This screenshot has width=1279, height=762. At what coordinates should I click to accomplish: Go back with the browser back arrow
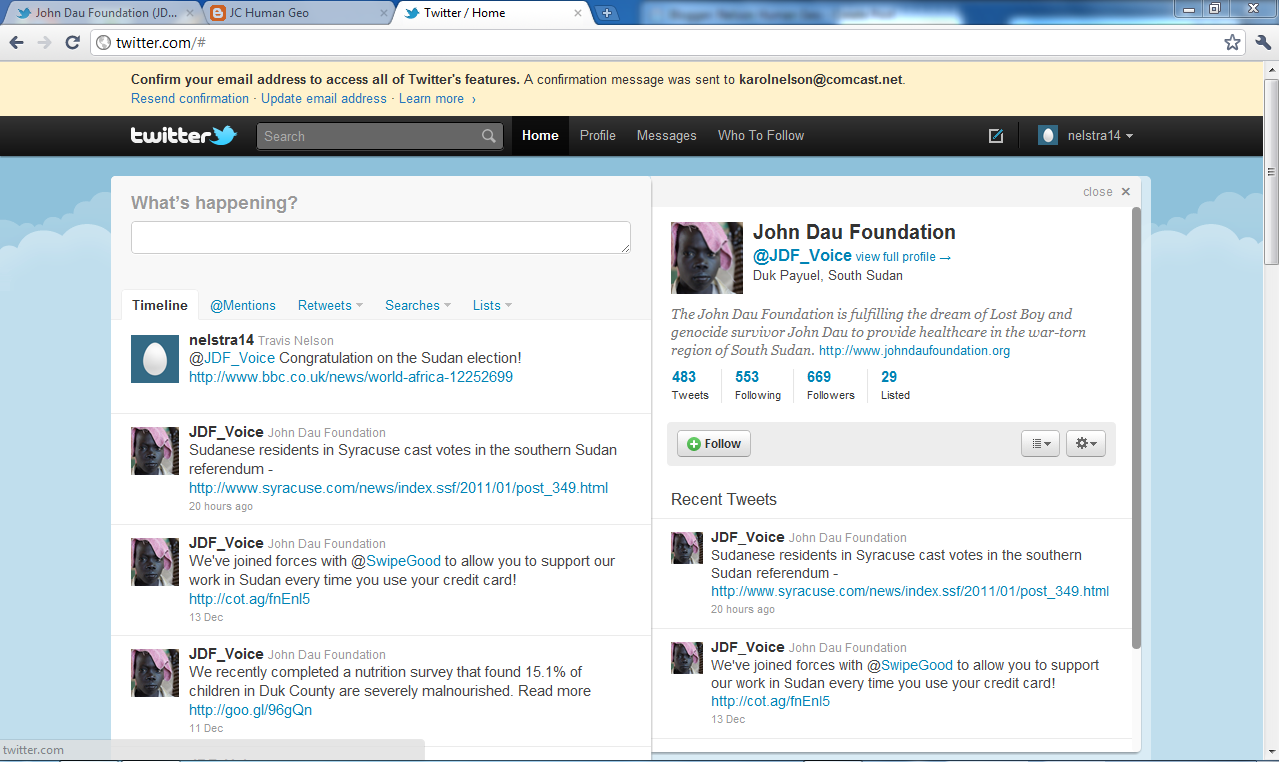point(17,43)
